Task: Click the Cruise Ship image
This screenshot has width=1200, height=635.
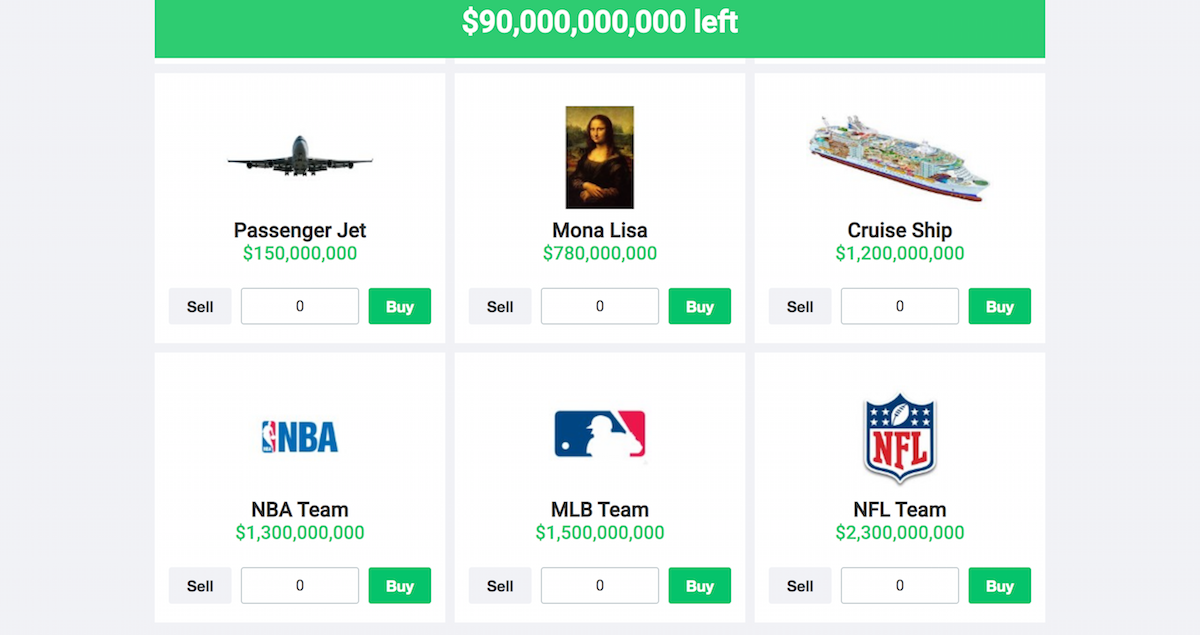Action: 898,155
